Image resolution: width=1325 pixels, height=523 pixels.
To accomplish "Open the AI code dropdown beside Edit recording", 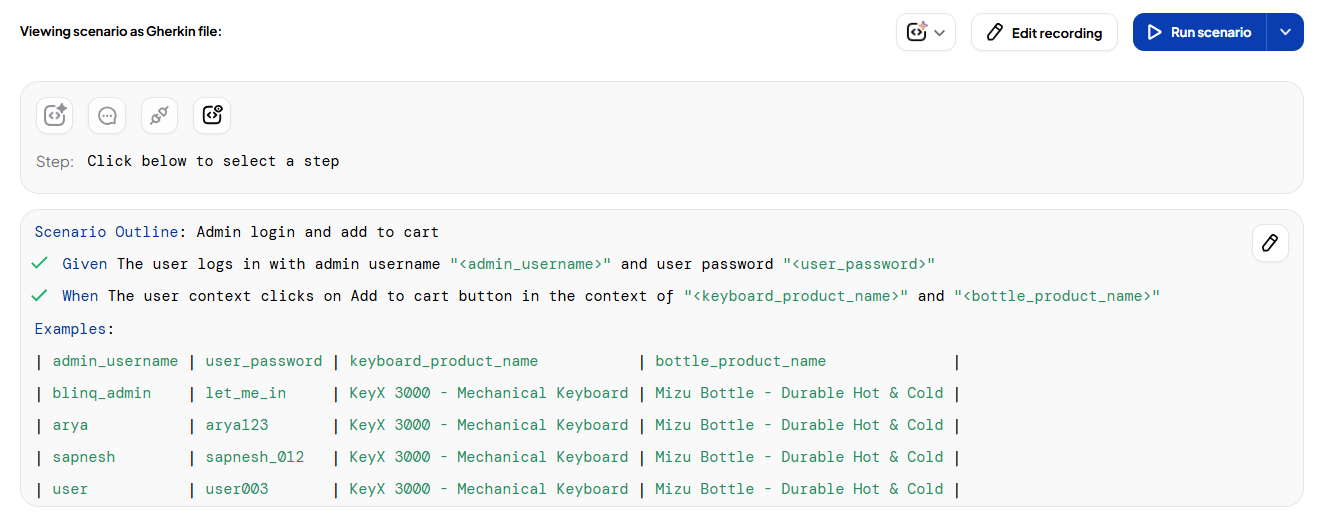I will click(x=925, y=32).
